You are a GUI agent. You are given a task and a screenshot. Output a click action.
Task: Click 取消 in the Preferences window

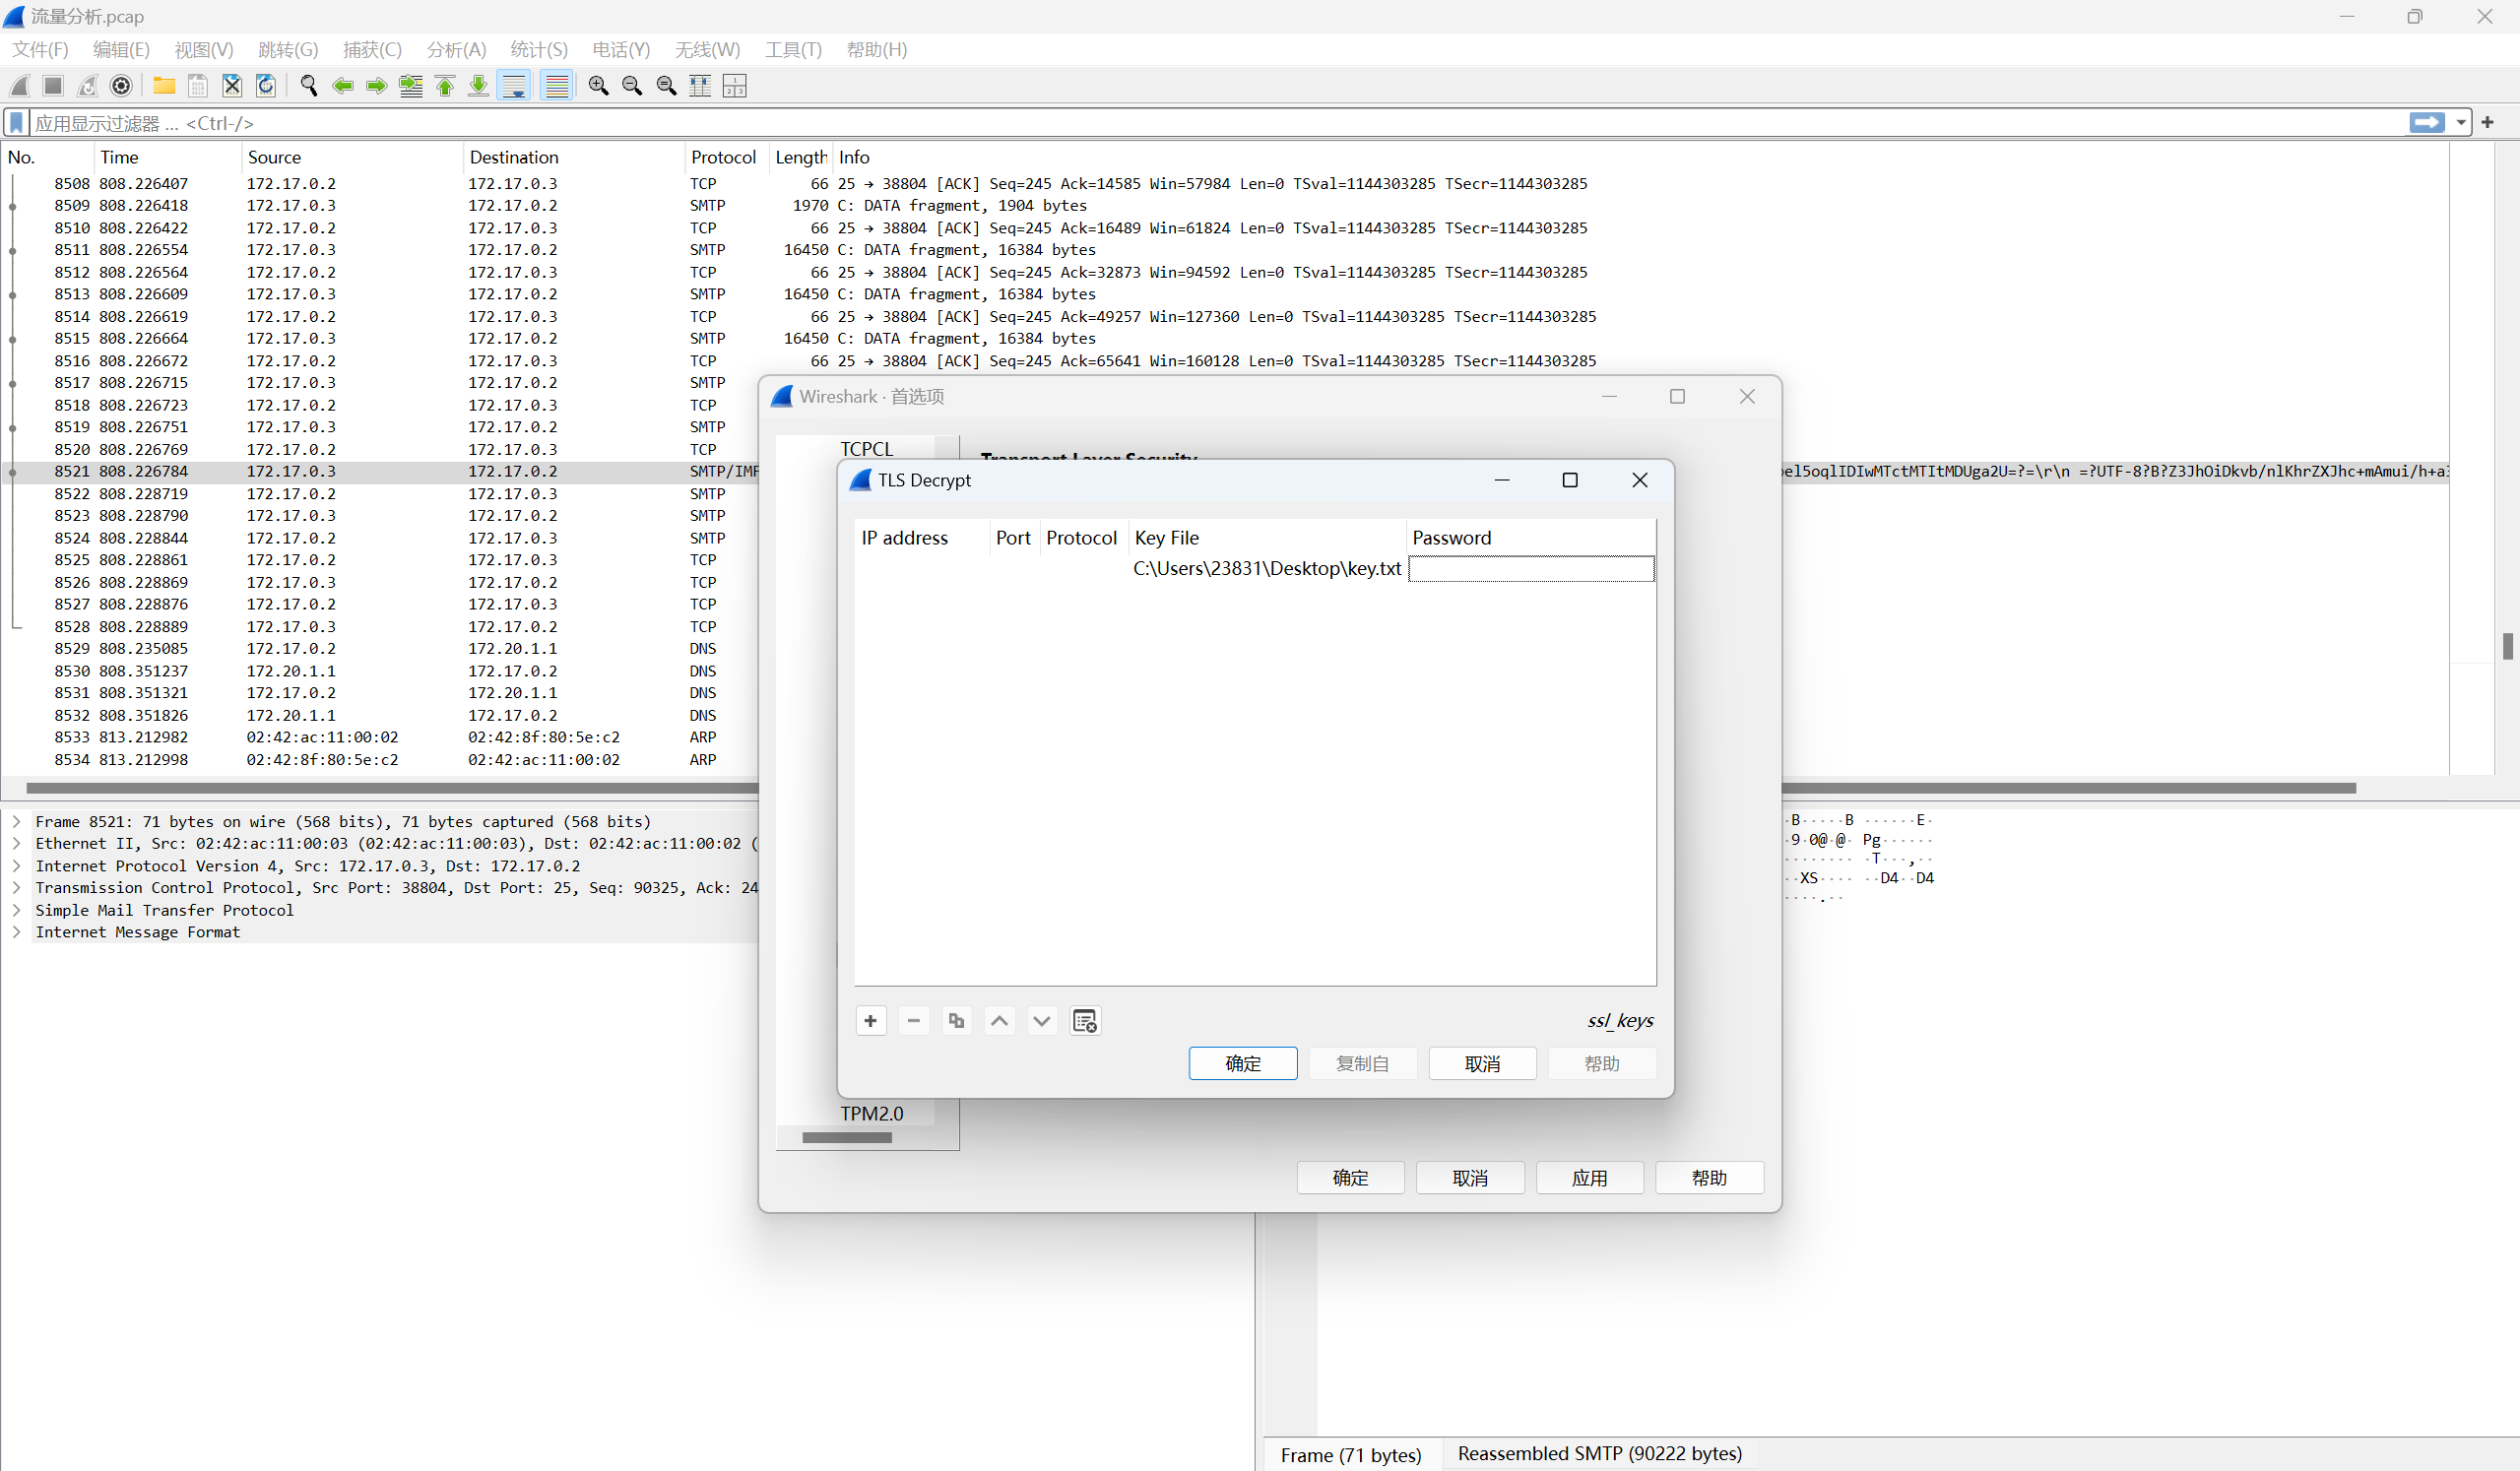pyautogui.click(x=1470, y=1178)
